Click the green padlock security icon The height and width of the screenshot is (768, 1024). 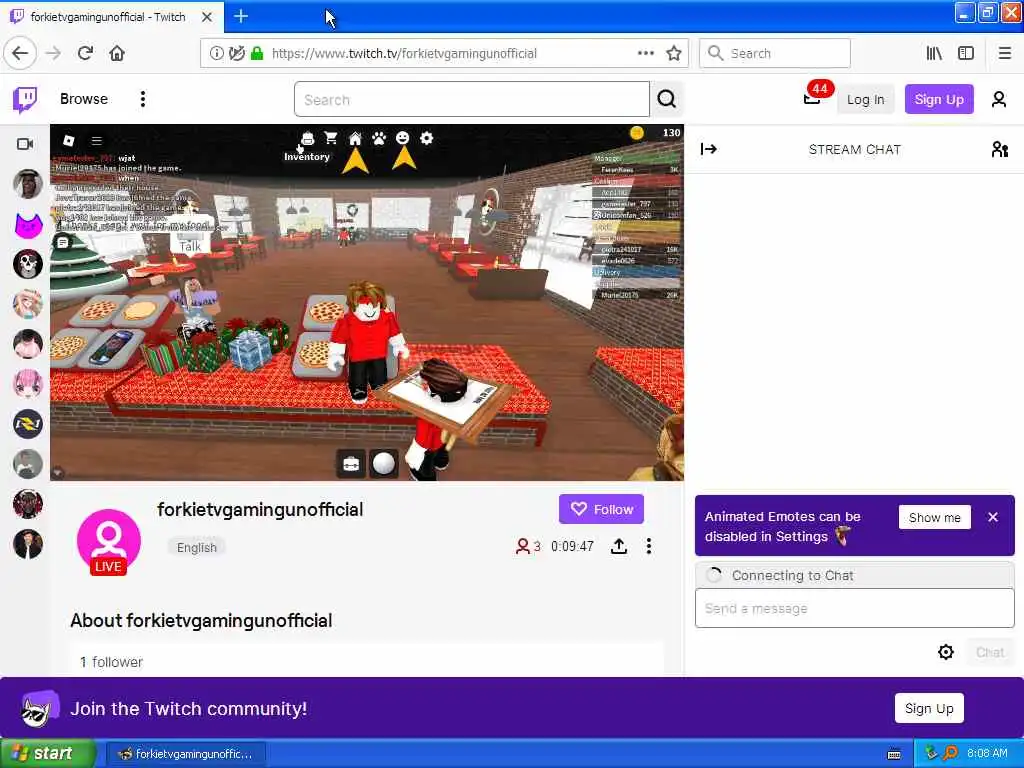pyautogui.click(x=257, y=54)
